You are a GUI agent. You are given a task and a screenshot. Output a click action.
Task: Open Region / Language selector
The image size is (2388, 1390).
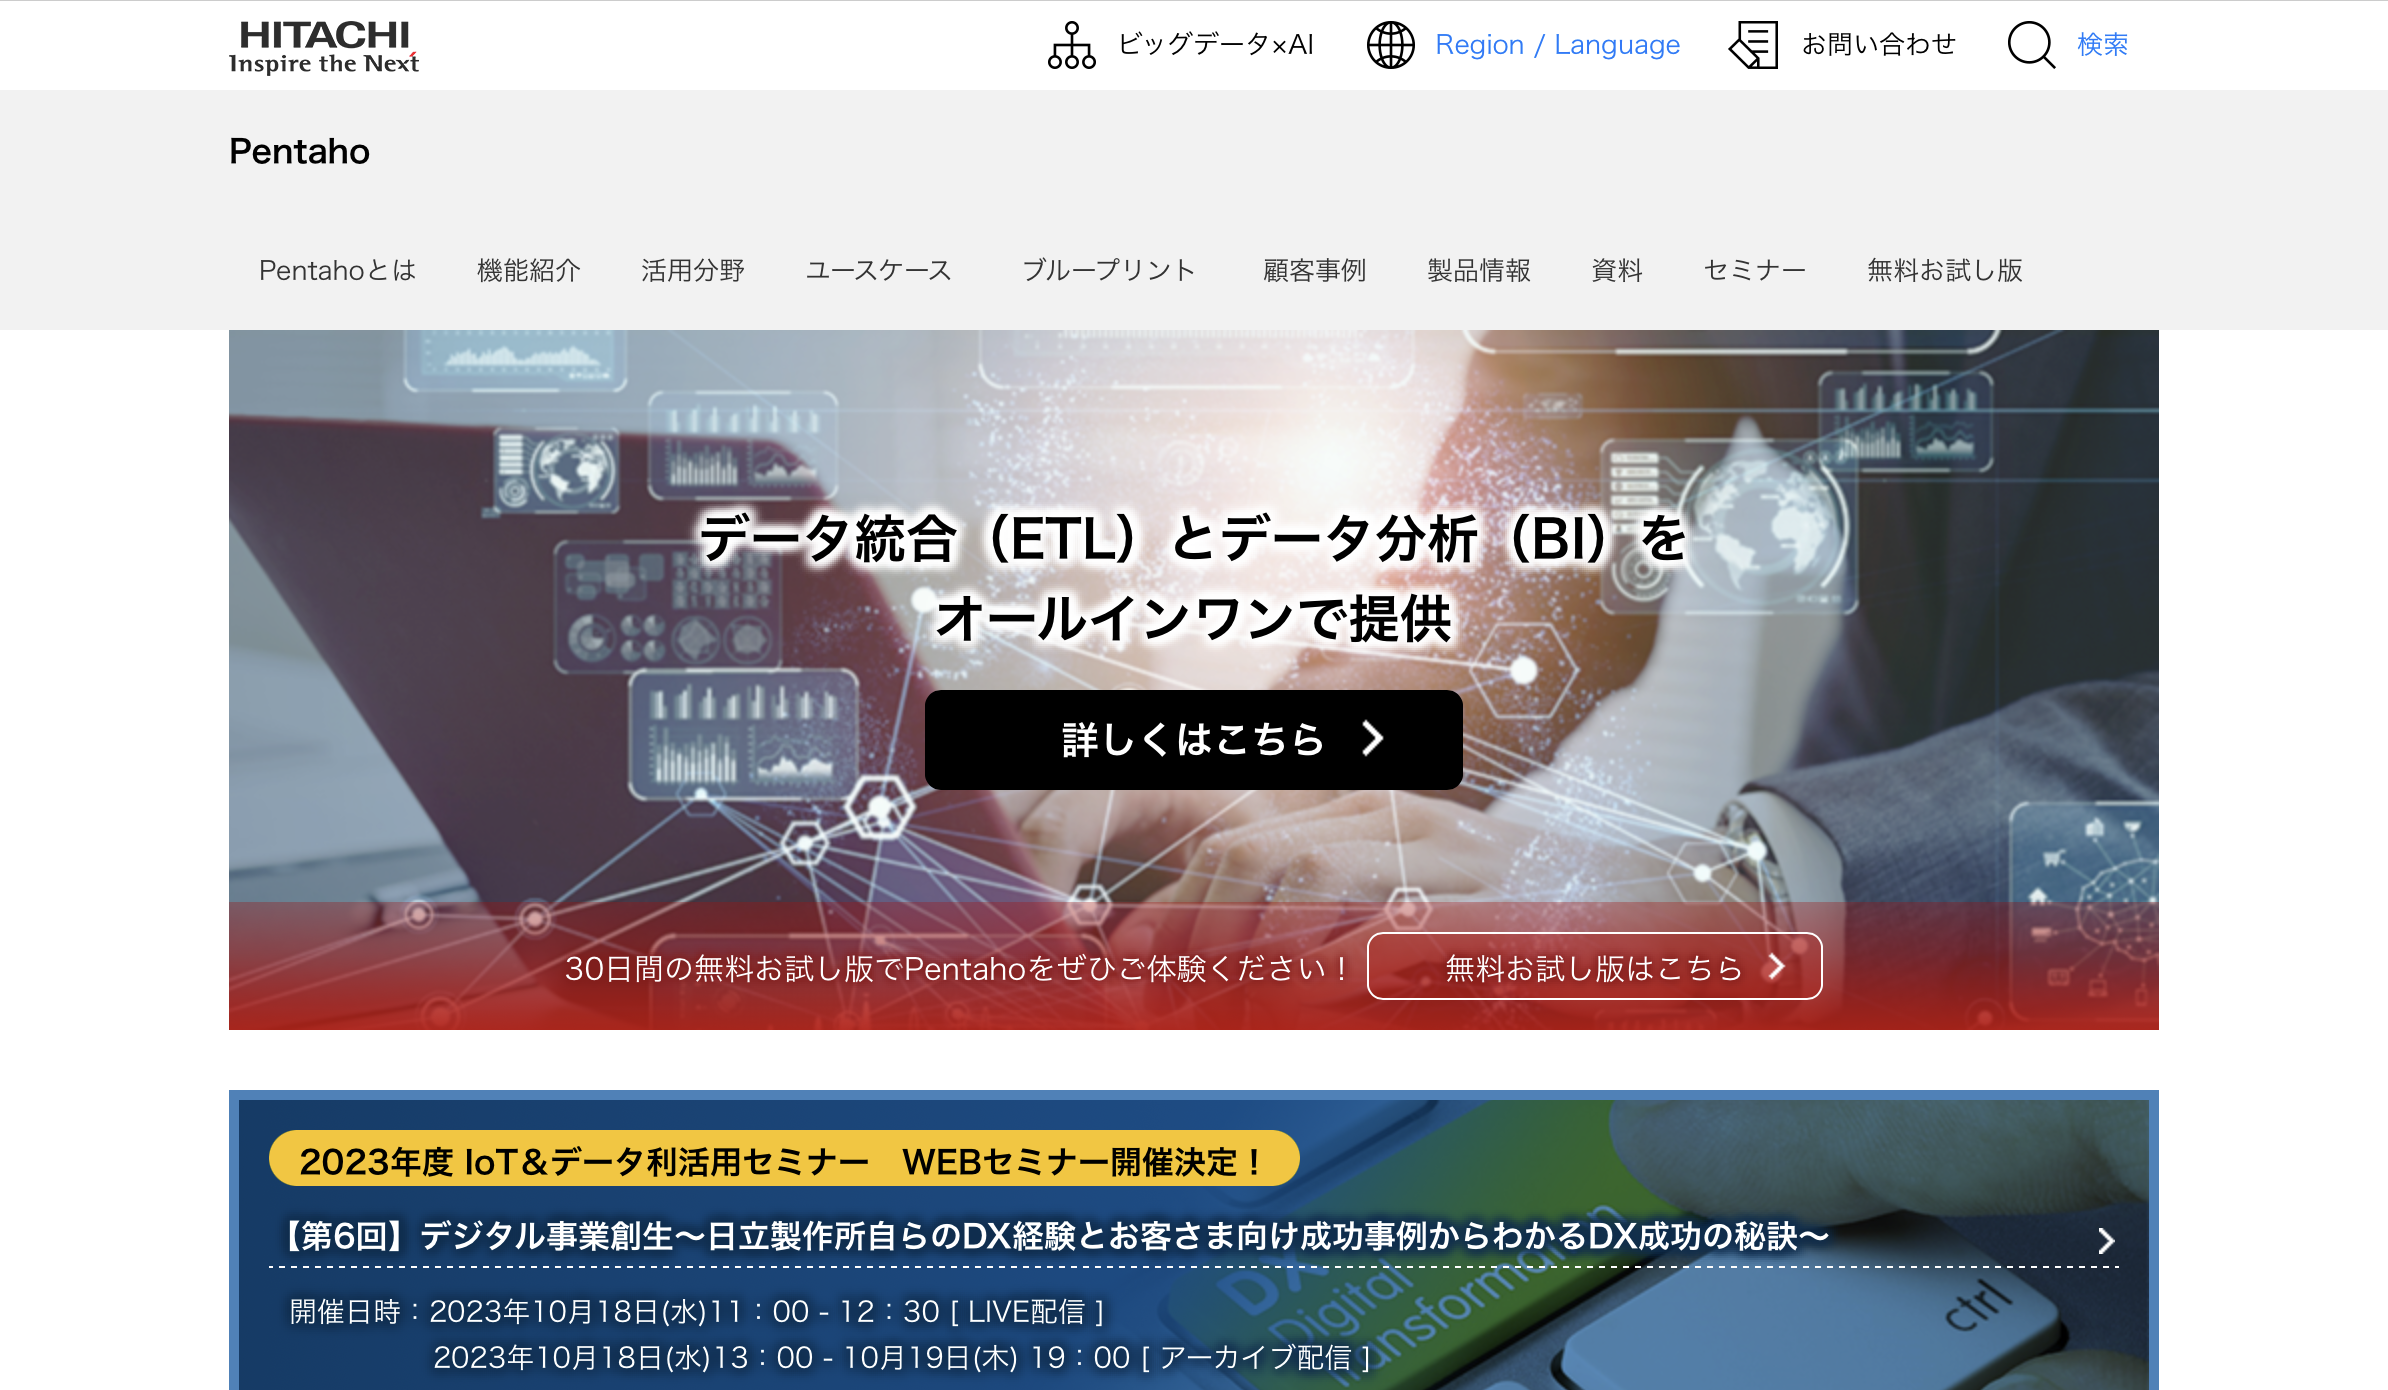(x=1557, y=45)
